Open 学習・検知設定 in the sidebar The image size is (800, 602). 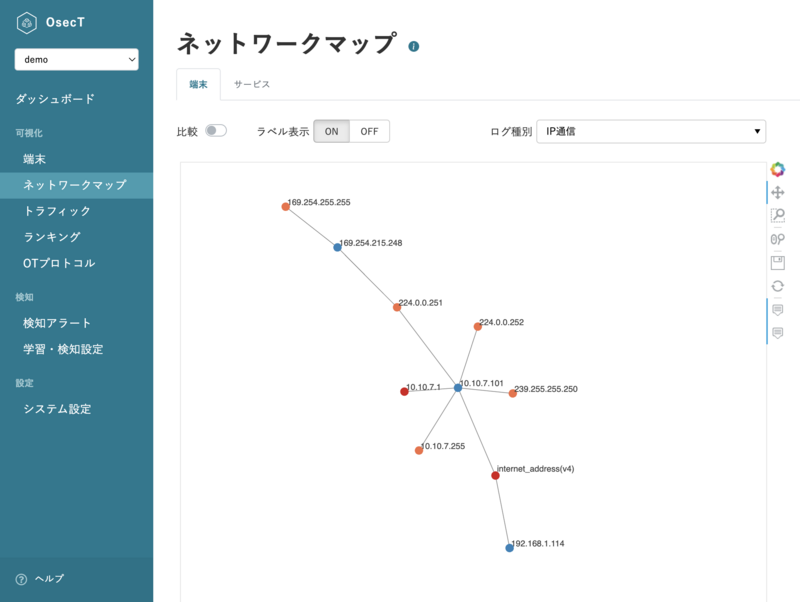[x=63, y=349]
